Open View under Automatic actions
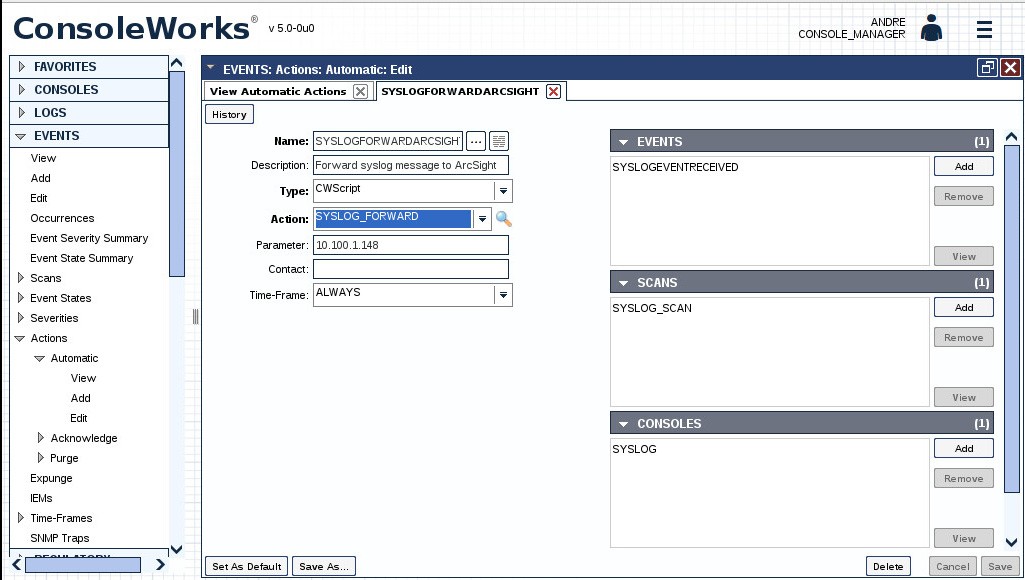The height and width of the screenshot is (580, 1025). coord(83,378)
